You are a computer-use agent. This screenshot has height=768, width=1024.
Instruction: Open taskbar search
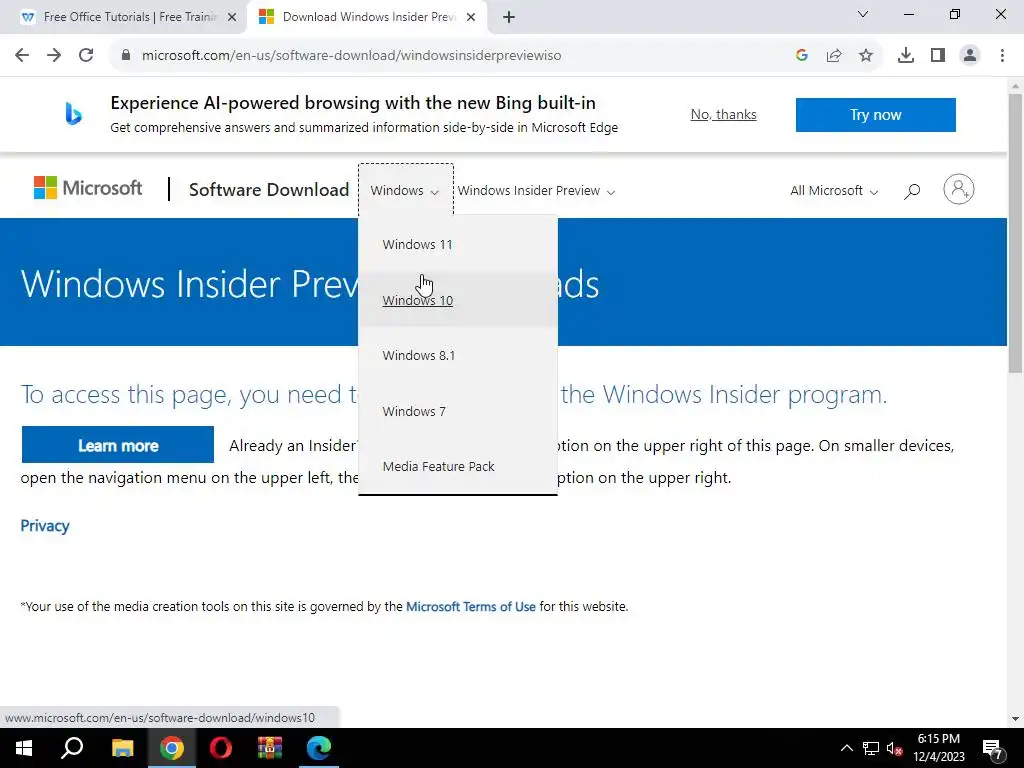click(x=72, y=748)
